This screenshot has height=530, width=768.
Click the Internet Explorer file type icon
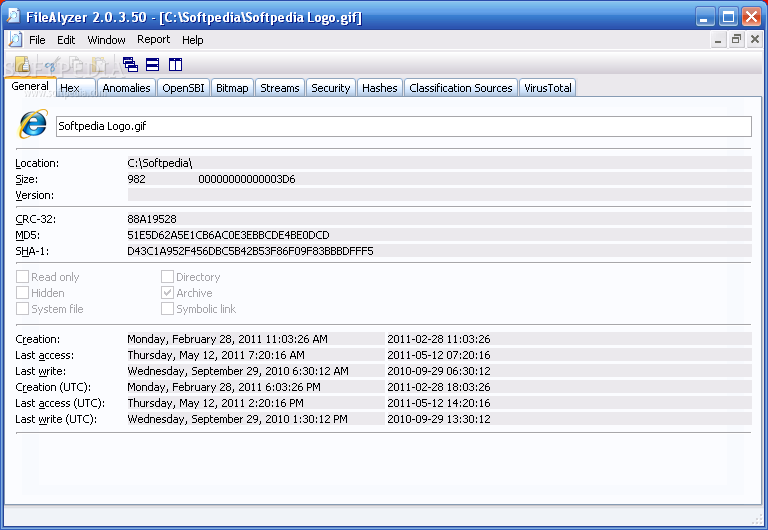(x=33, y=124)
